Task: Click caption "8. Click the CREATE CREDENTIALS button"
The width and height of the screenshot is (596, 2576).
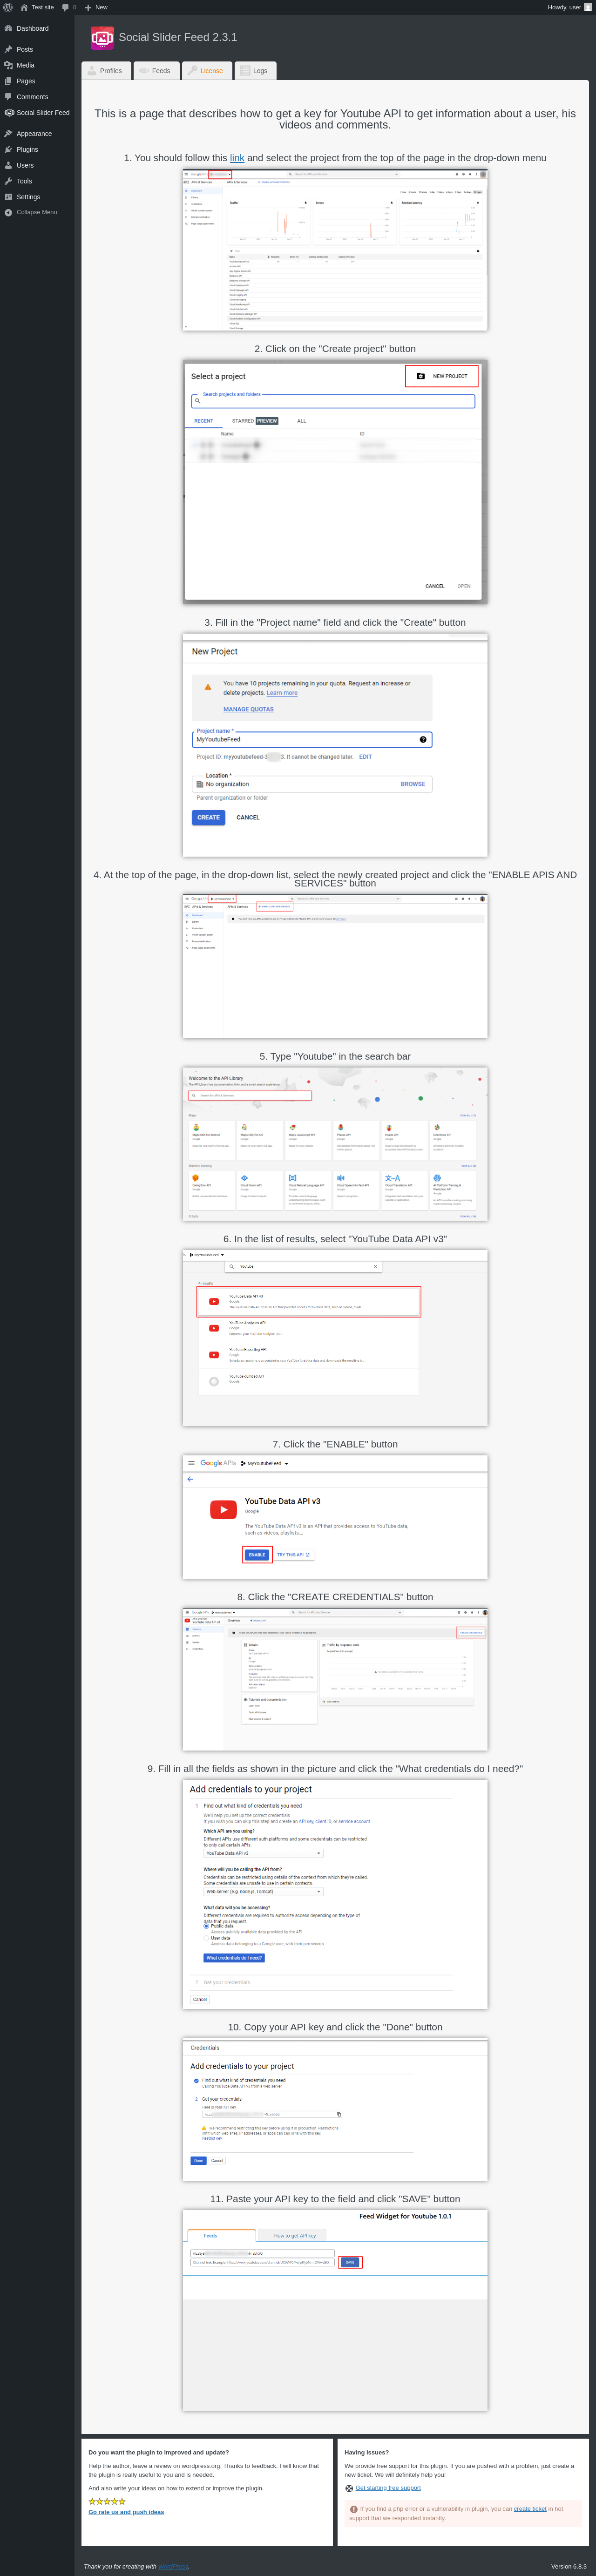Action: (335, 1597)
